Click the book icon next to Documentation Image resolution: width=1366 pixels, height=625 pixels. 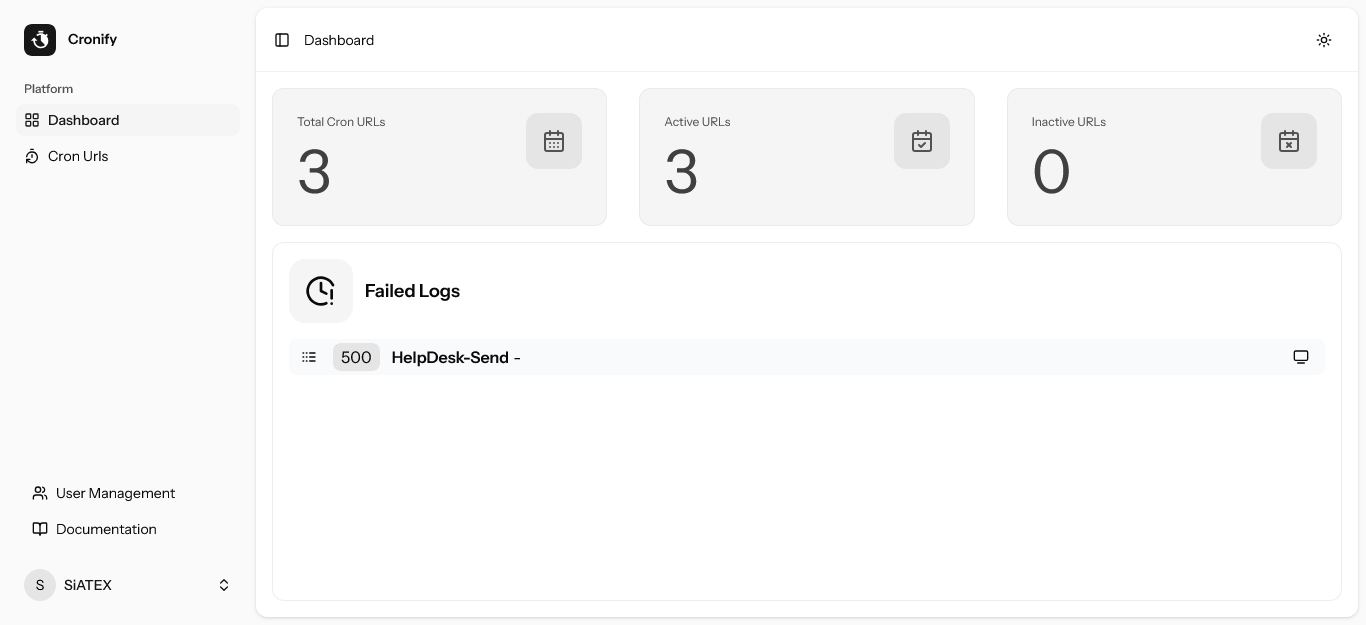40,529
